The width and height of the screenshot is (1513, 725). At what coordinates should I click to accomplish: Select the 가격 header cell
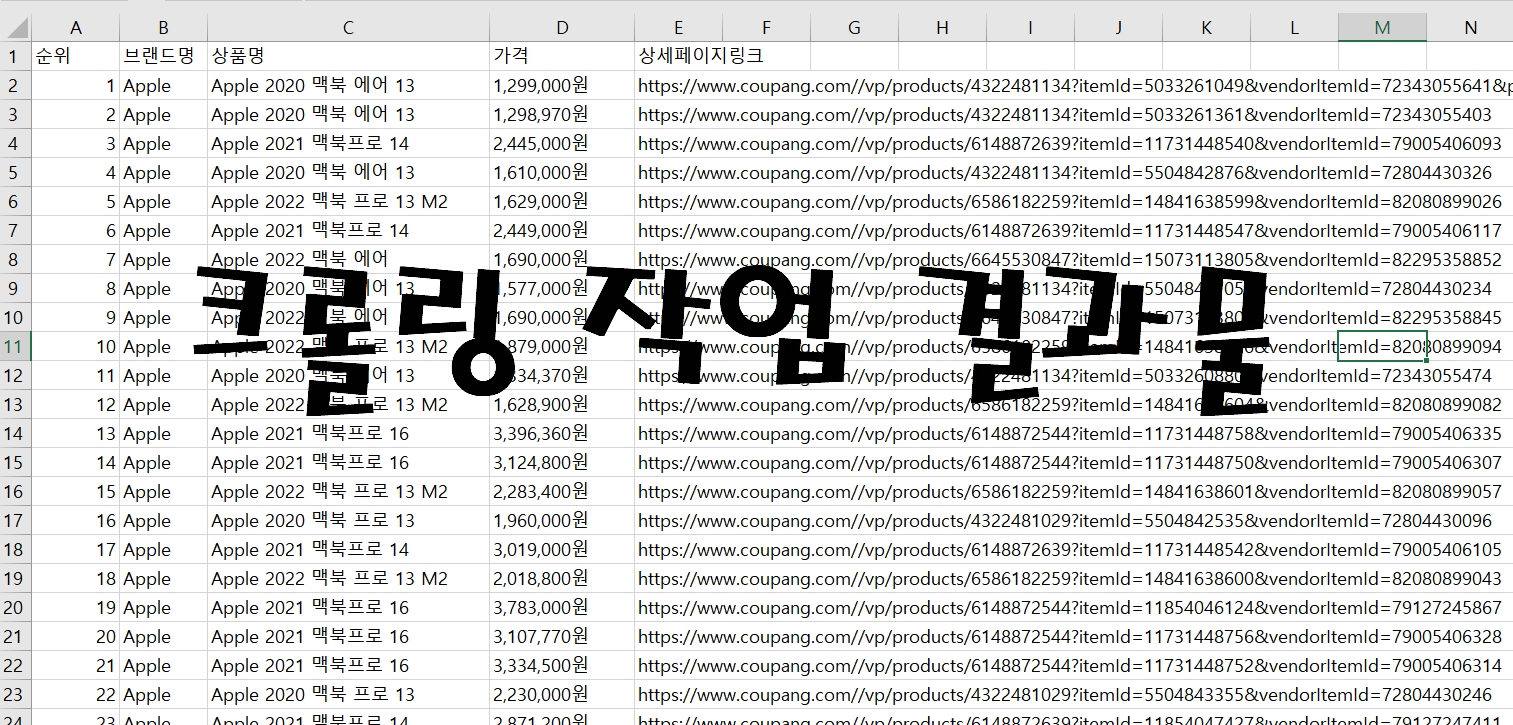coord(562,56)
